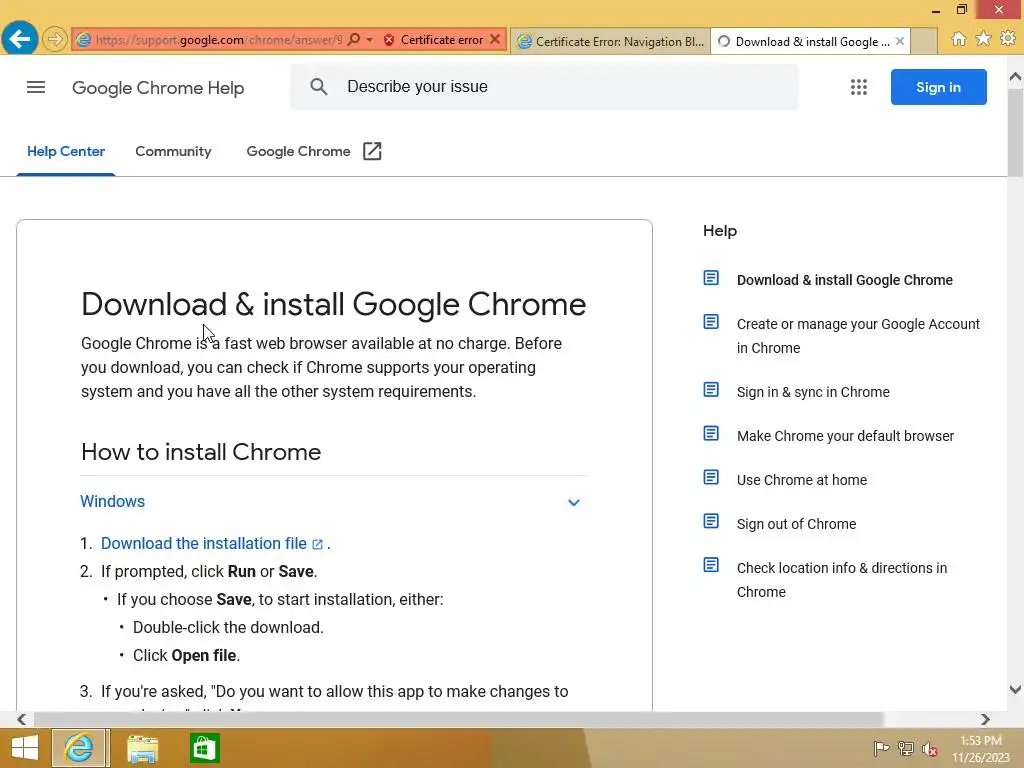The height and width of the screenshot is (768, 1024).
Task: Click the search icon in help search box
Action: point(318,86)
